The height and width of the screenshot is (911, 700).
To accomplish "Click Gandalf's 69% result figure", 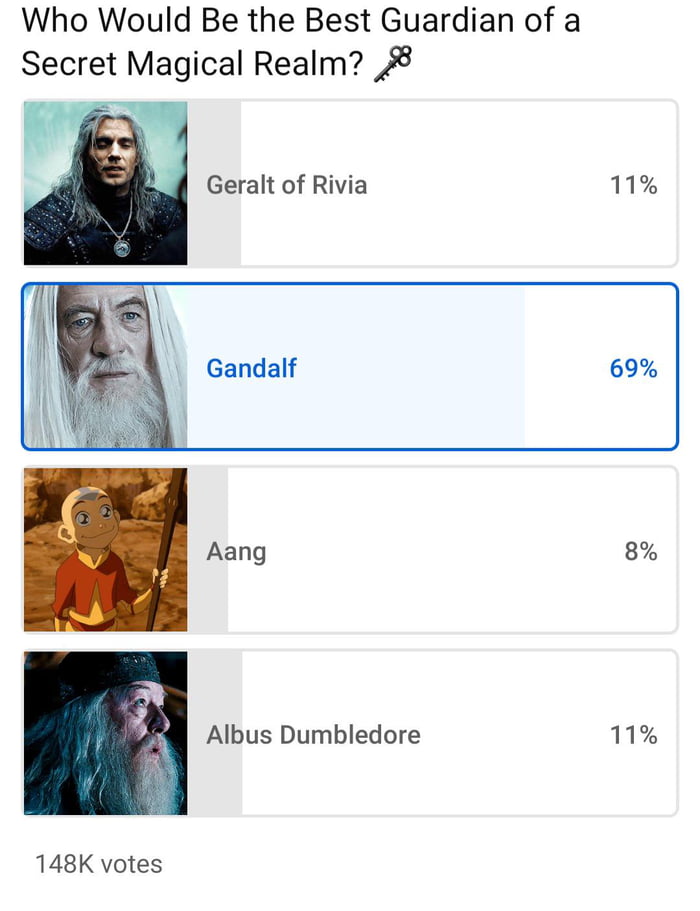I will [x=633, y=368].
